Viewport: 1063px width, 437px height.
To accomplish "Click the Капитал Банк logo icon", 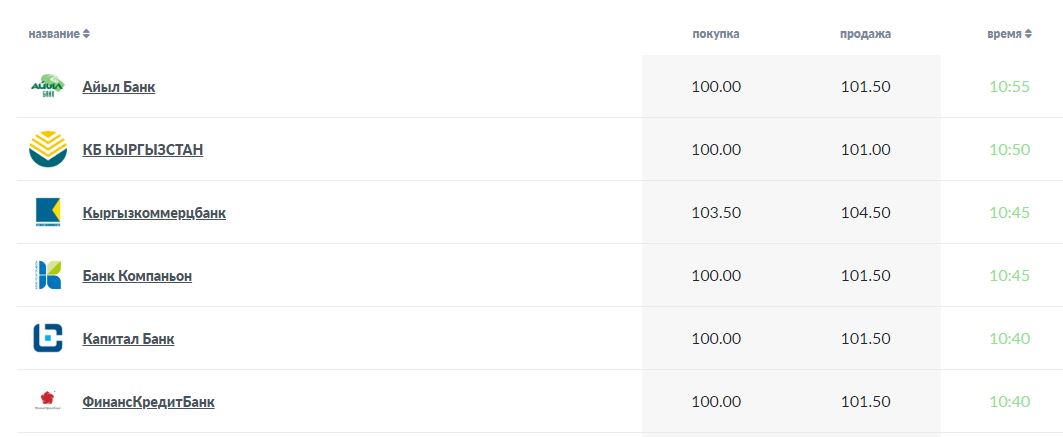I will (47, 338).
